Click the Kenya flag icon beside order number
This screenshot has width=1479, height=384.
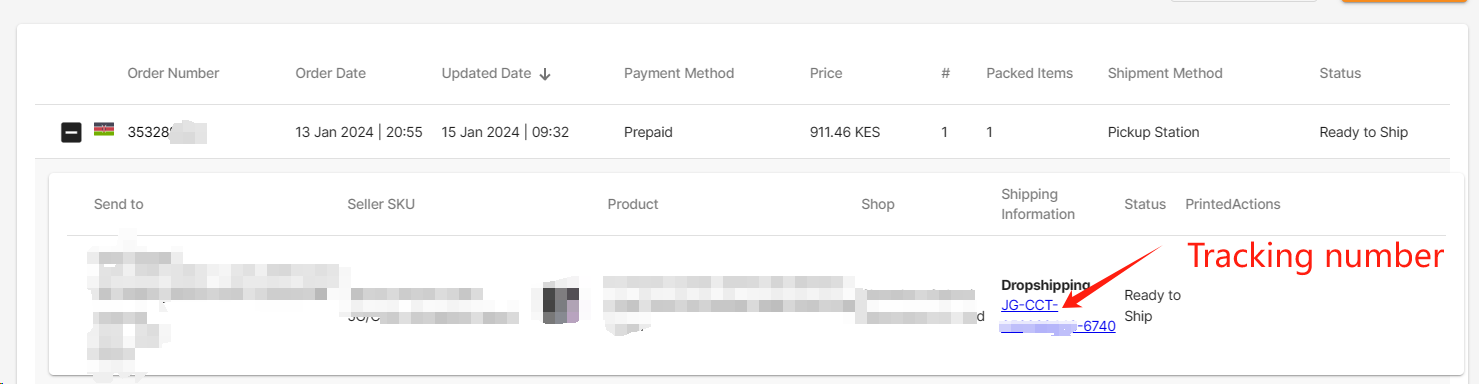coord(104,130)
